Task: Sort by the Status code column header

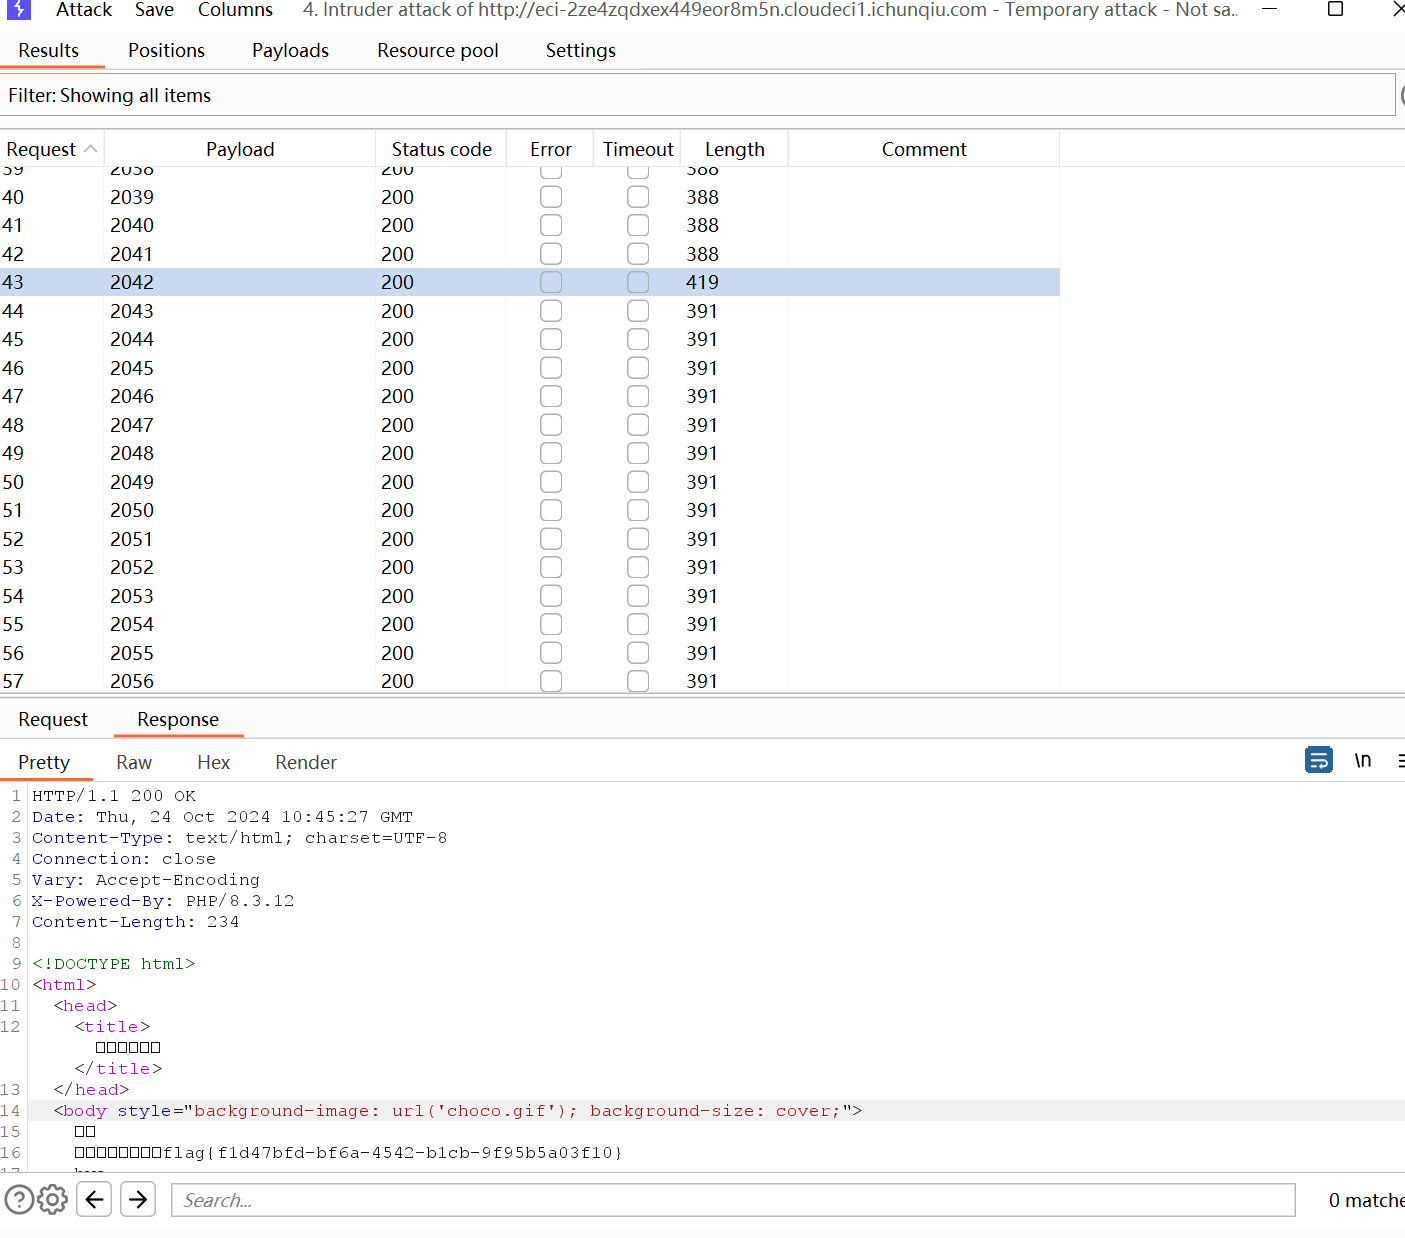Action: pyautogui.click(x=441, y=149)
